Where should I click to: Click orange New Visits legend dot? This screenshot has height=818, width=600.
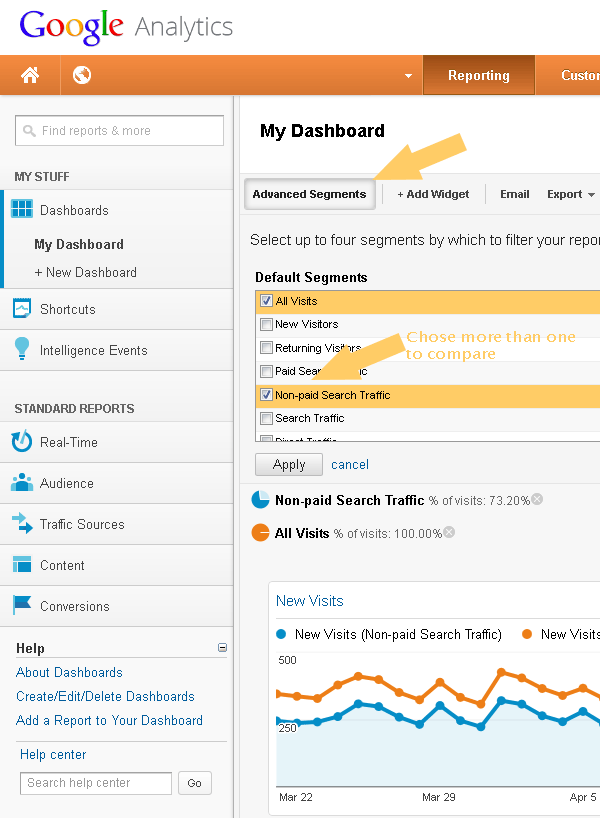click(527, 634)
